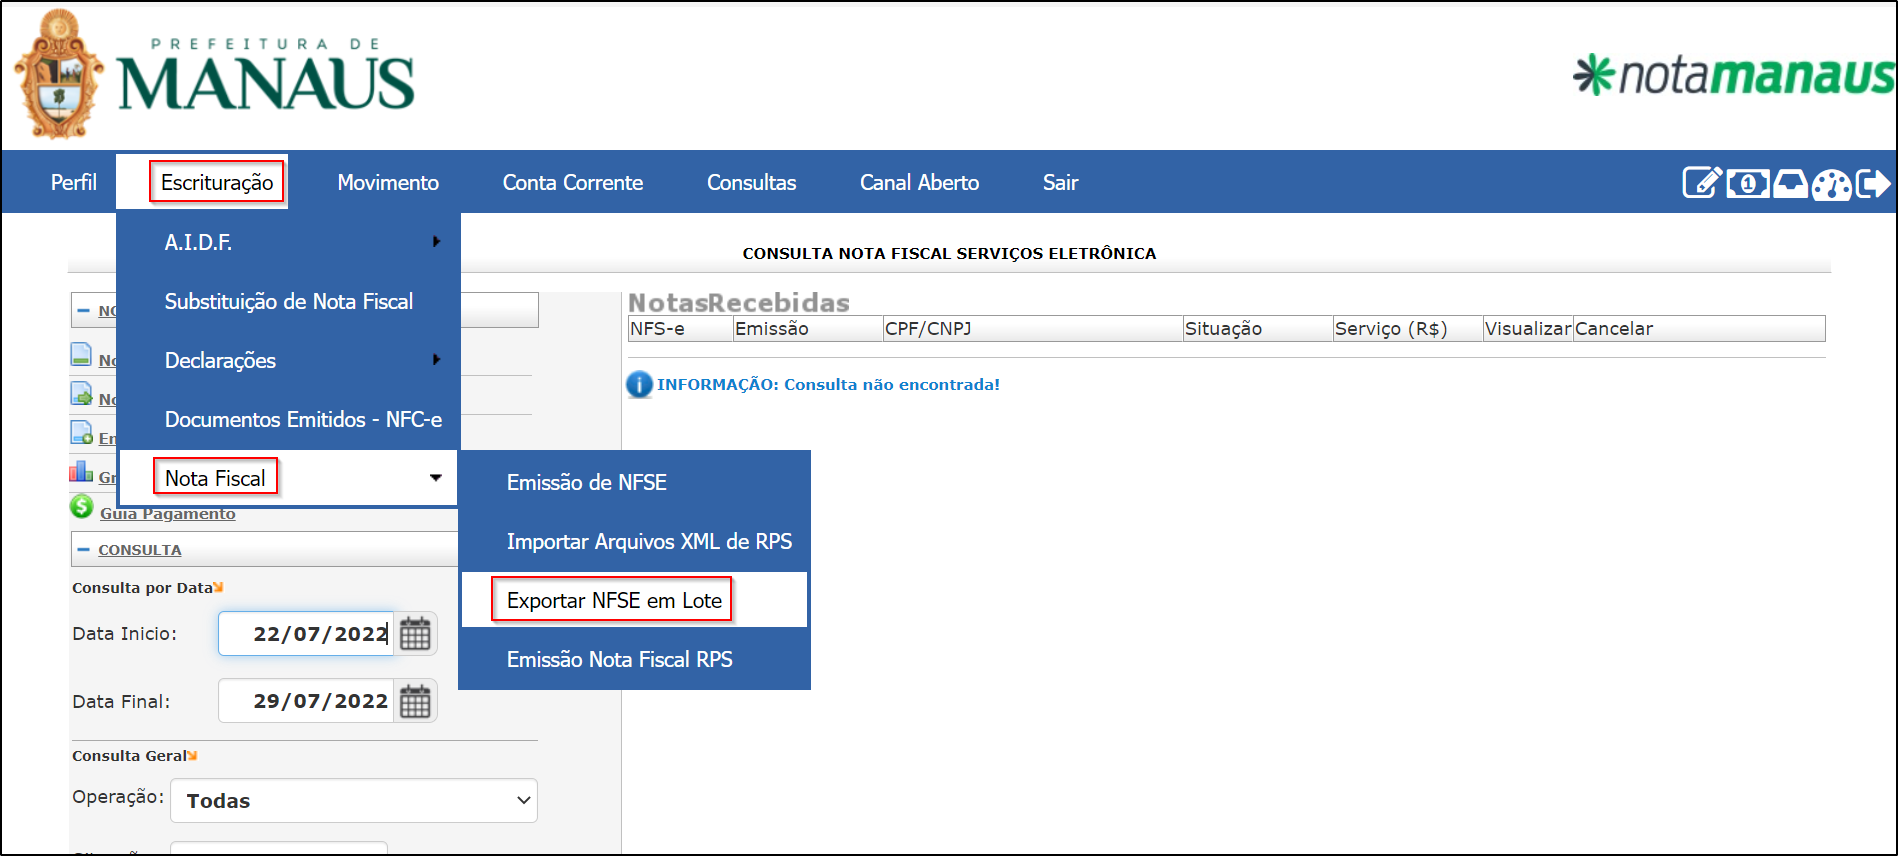The height and width of the screenshot is (856, 1898).
Task: Click the Emissão column header
Action: coord(807,329)
